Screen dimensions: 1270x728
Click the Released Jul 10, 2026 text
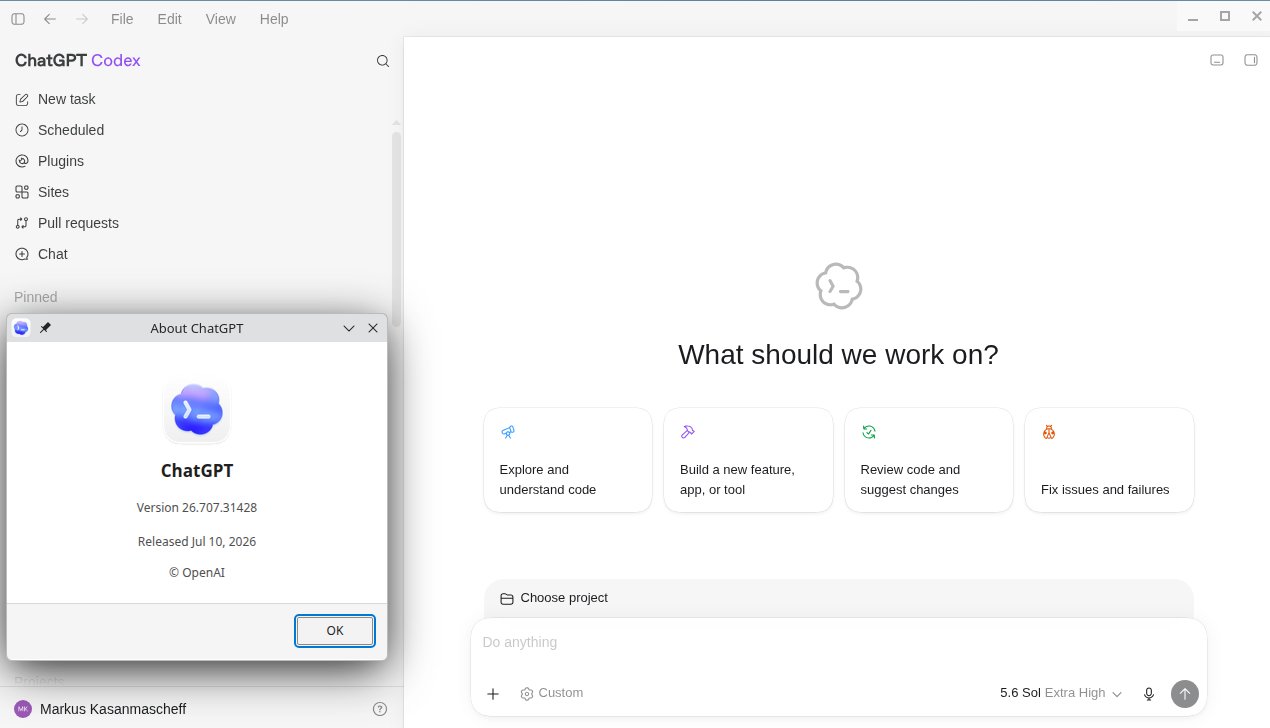pyautogui.click(x=197, y=541)
